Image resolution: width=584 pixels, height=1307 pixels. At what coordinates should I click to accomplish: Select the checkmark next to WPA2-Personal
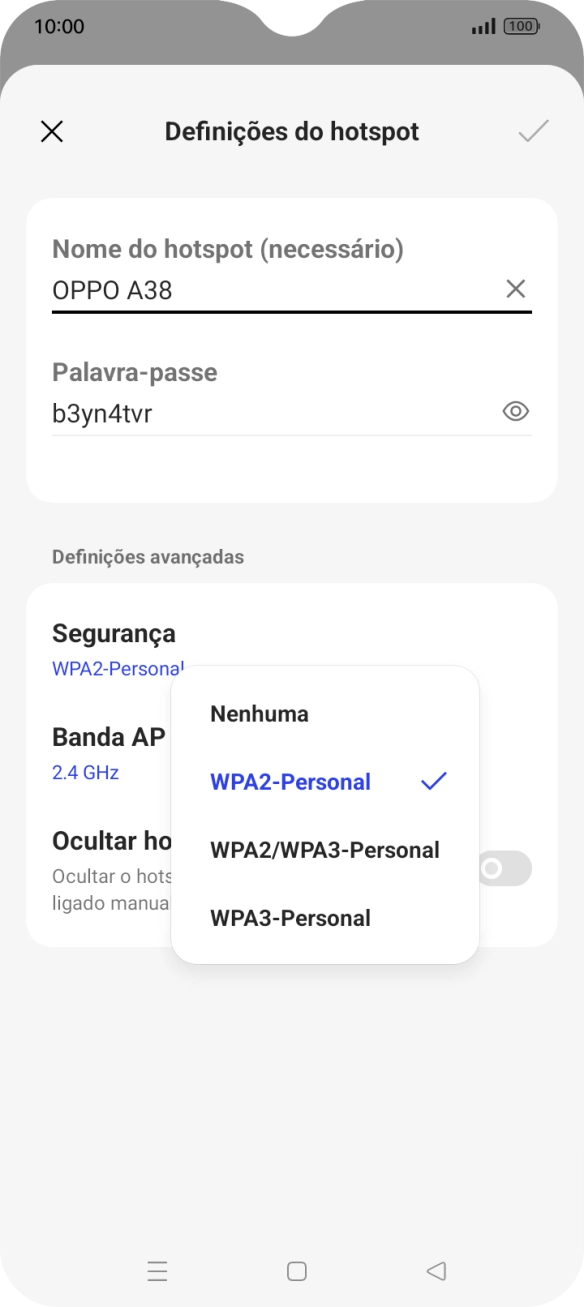[432, 782]
